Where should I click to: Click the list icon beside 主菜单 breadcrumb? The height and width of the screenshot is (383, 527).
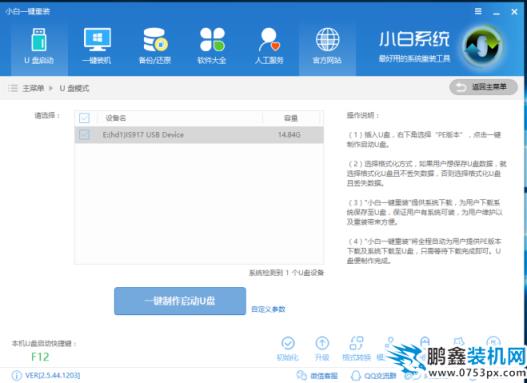(13, 88)
